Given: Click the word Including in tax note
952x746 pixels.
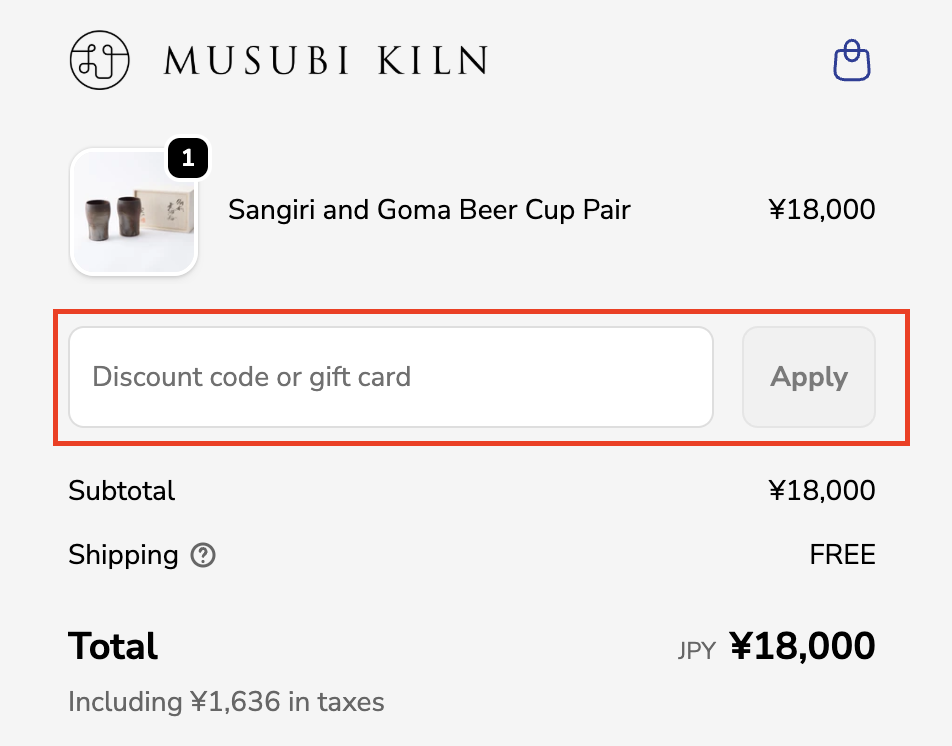Looking at the screenshot, I should click(125, 702).
